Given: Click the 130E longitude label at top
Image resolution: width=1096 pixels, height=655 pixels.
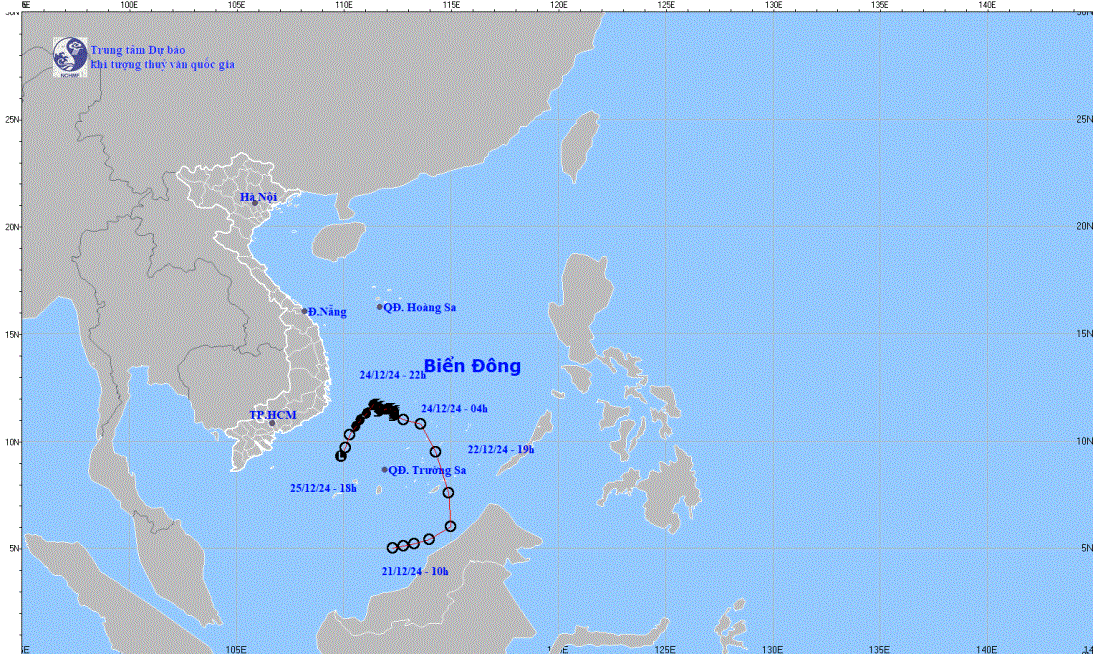Looking at the screenshot, I should (773, 5).
